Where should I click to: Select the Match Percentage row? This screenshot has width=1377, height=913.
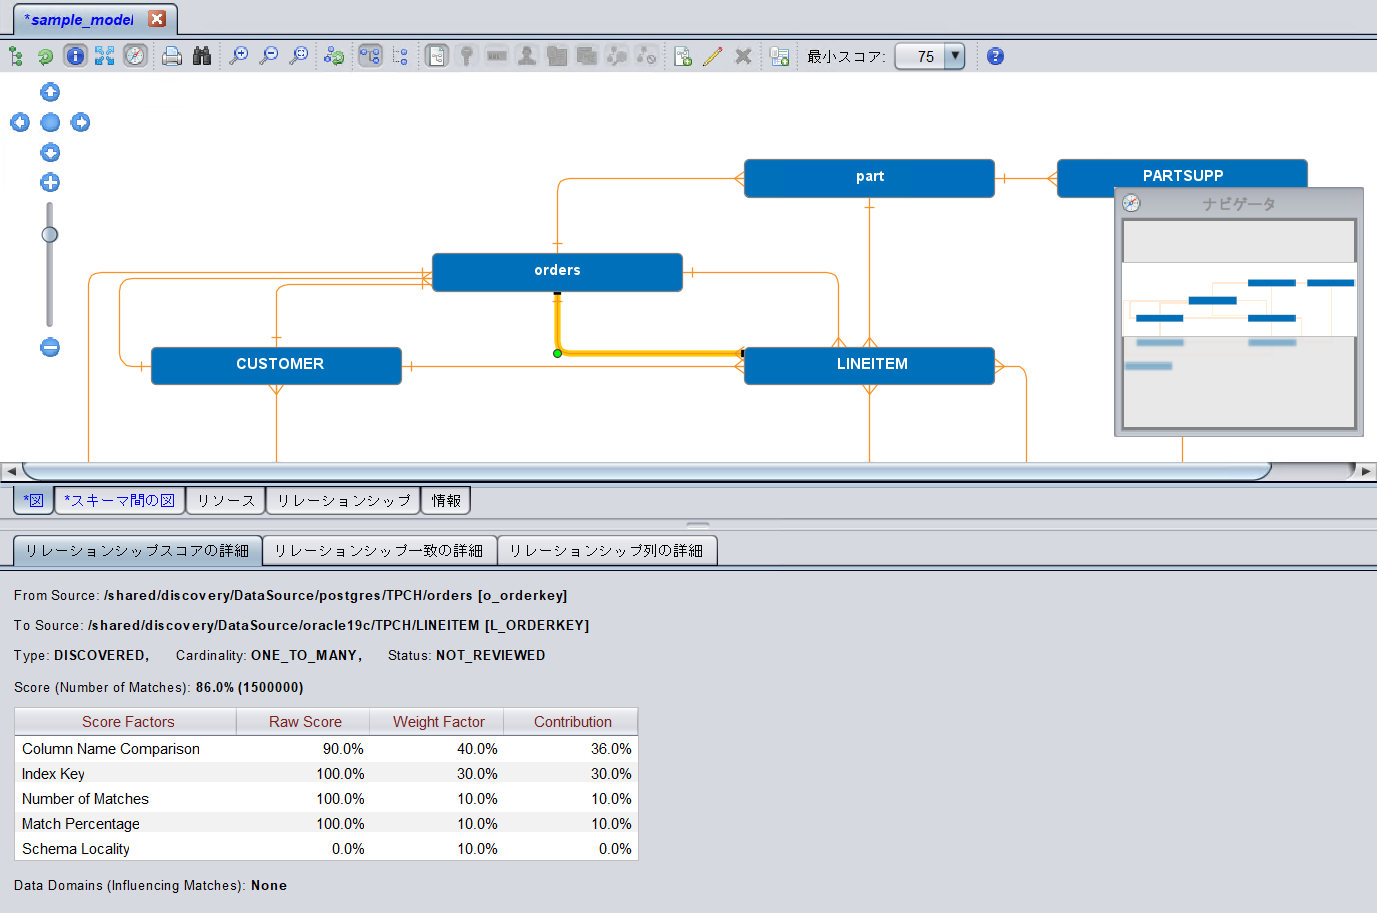(x=327, y=824)
